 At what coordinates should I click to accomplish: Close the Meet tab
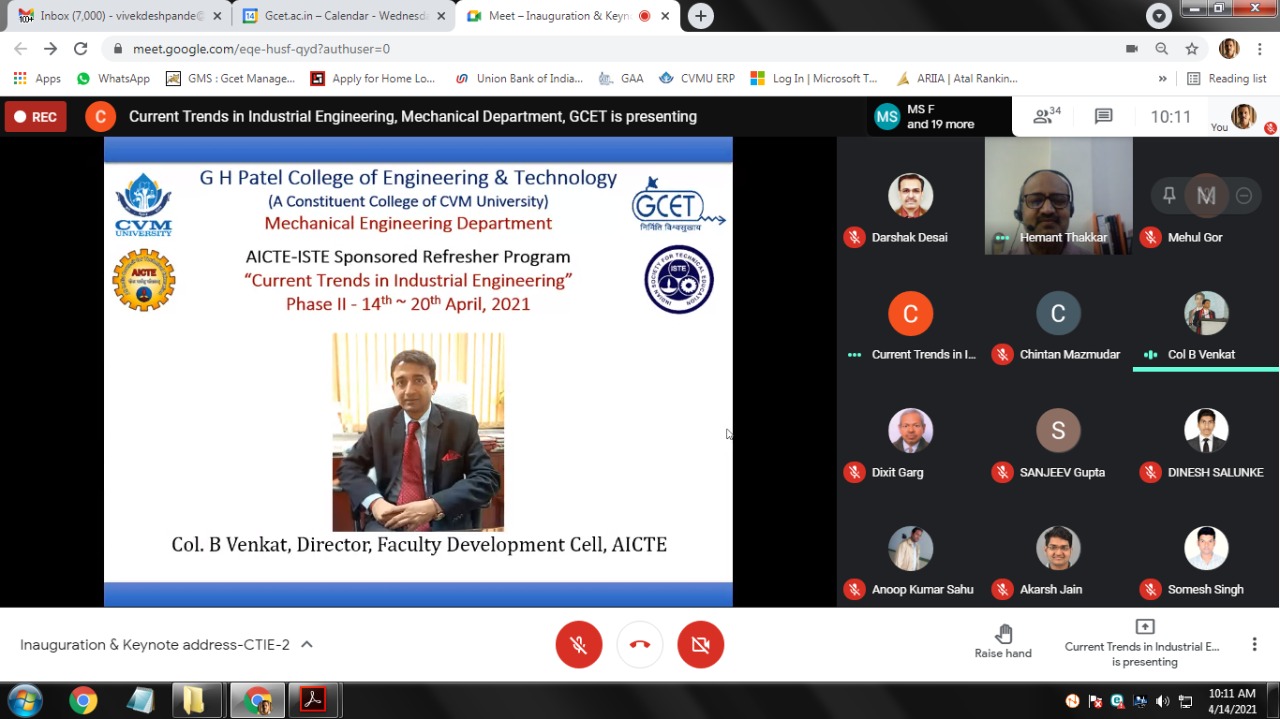point(665,16)
